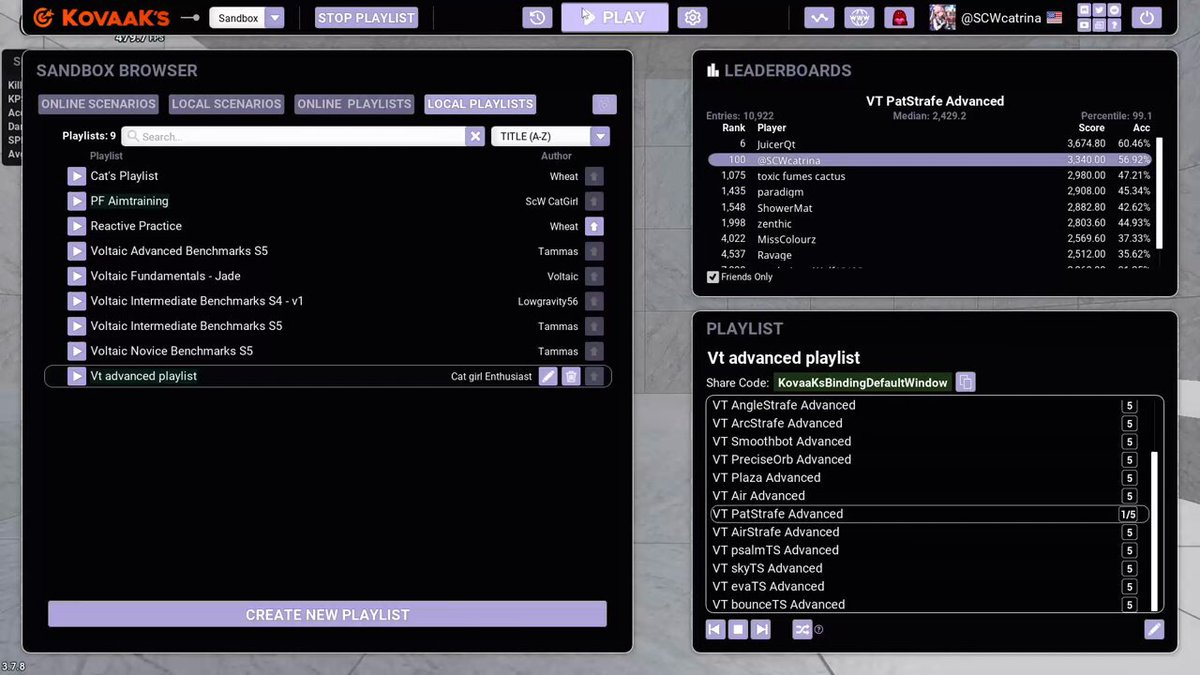The height and width of the screenshot is (675, 1200).
Task: Copy the playlist share code
Action: [965, 382]
